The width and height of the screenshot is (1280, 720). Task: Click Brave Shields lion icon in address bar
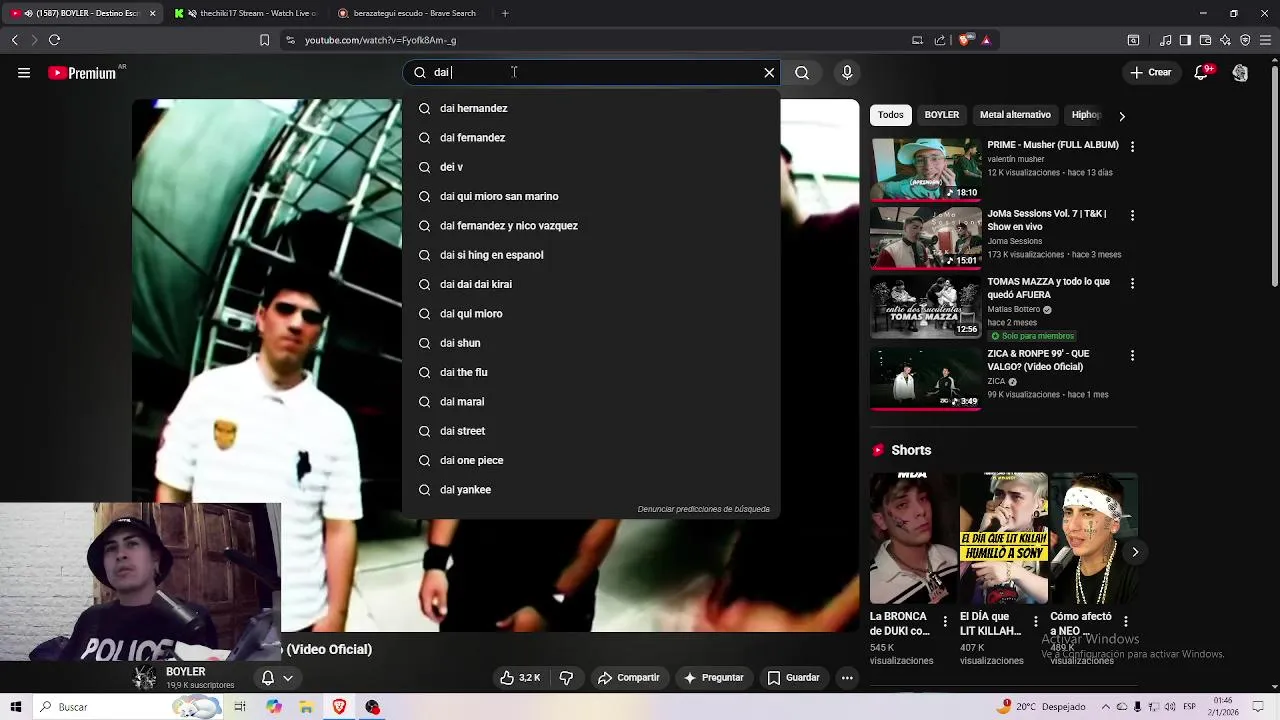coord(964,40)
